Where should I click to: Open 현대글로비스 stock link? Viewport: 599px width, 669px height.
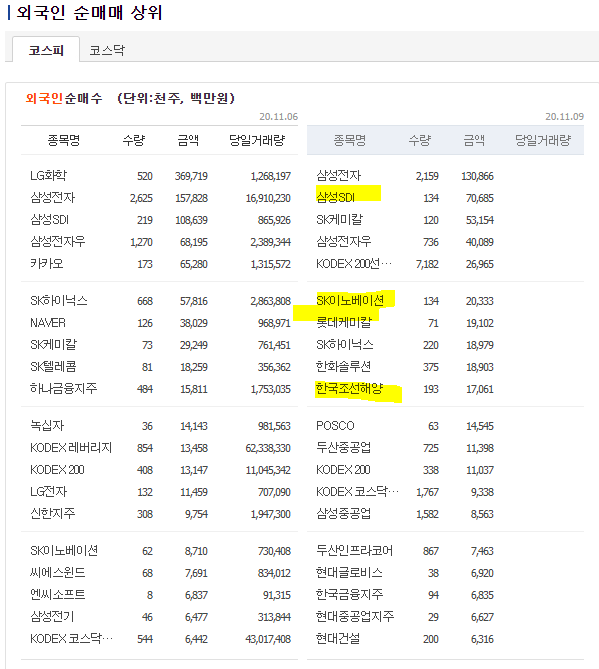point(349,573)
